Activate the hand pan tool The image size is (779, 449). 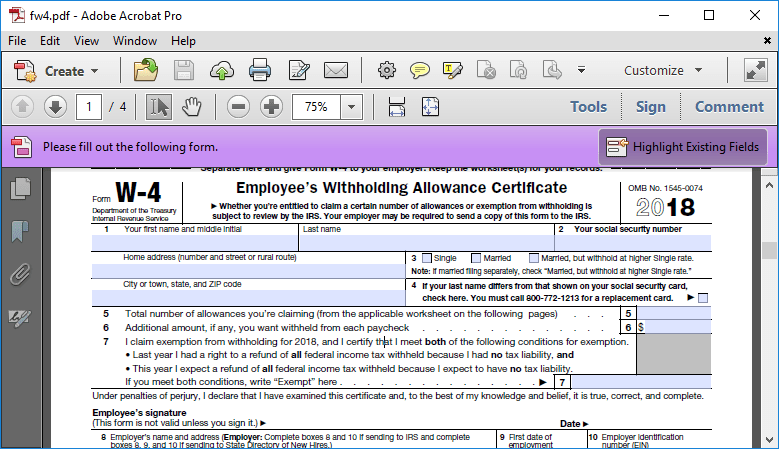(x=191, y=106)
